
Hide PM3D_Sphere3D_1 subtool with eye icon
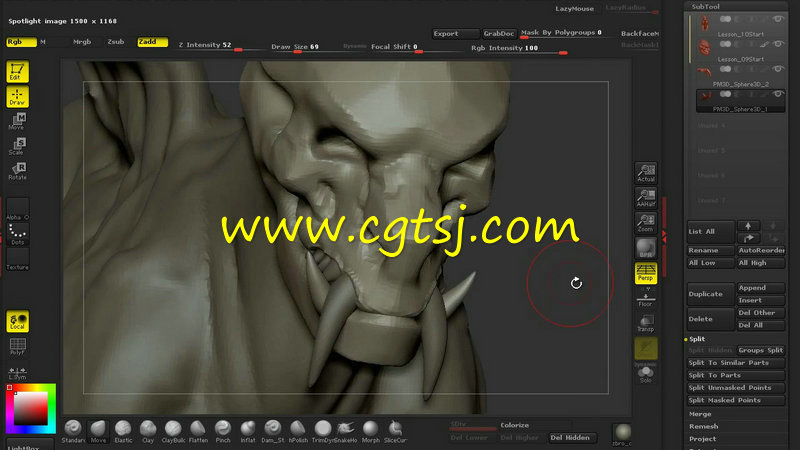click(x=778, y=94)
